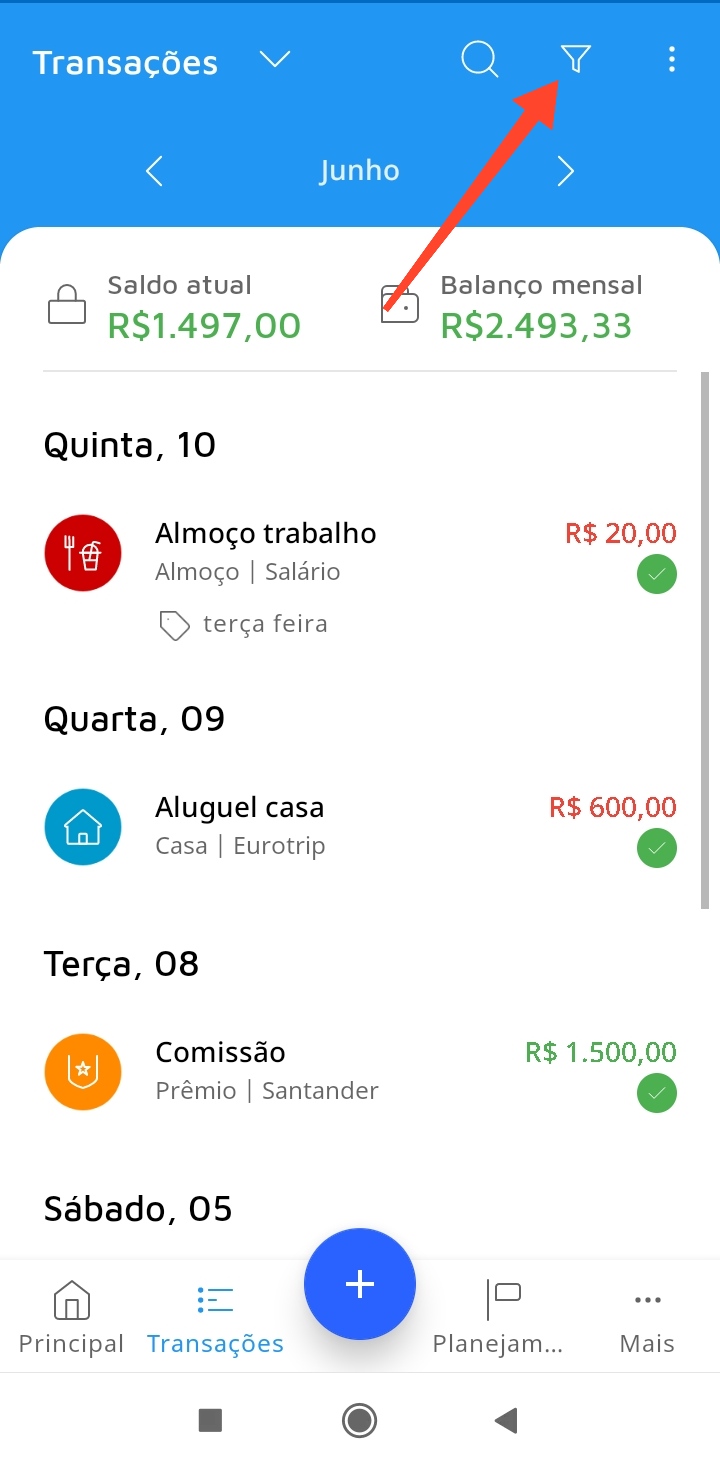Image resolution: width=720 pixels, height=1468 pixels.
Task: Toggle paid checkmark for Aluguel casa
Action: click(657, 849)
